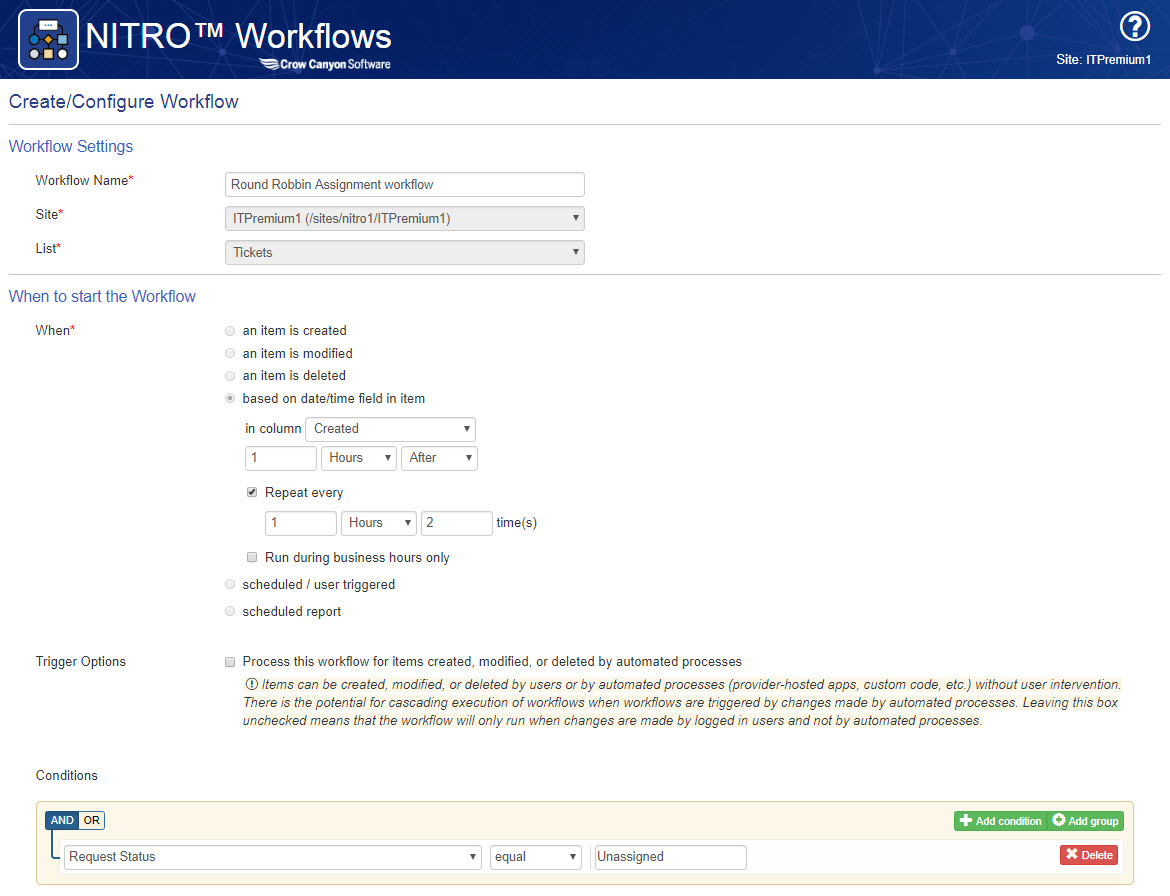Click the info icon beside automated processes note
1170x896 pixels.
click(251, 684)
